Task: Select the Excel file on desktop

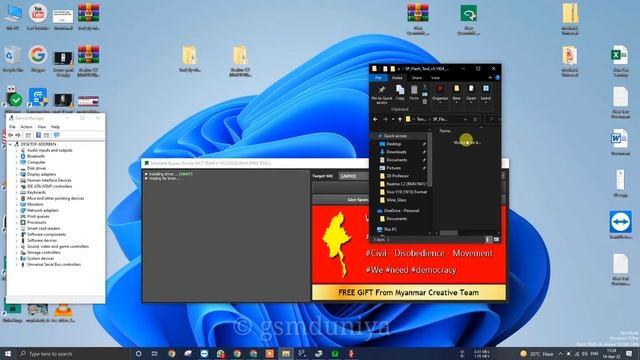Action: (x=620, y=60)
